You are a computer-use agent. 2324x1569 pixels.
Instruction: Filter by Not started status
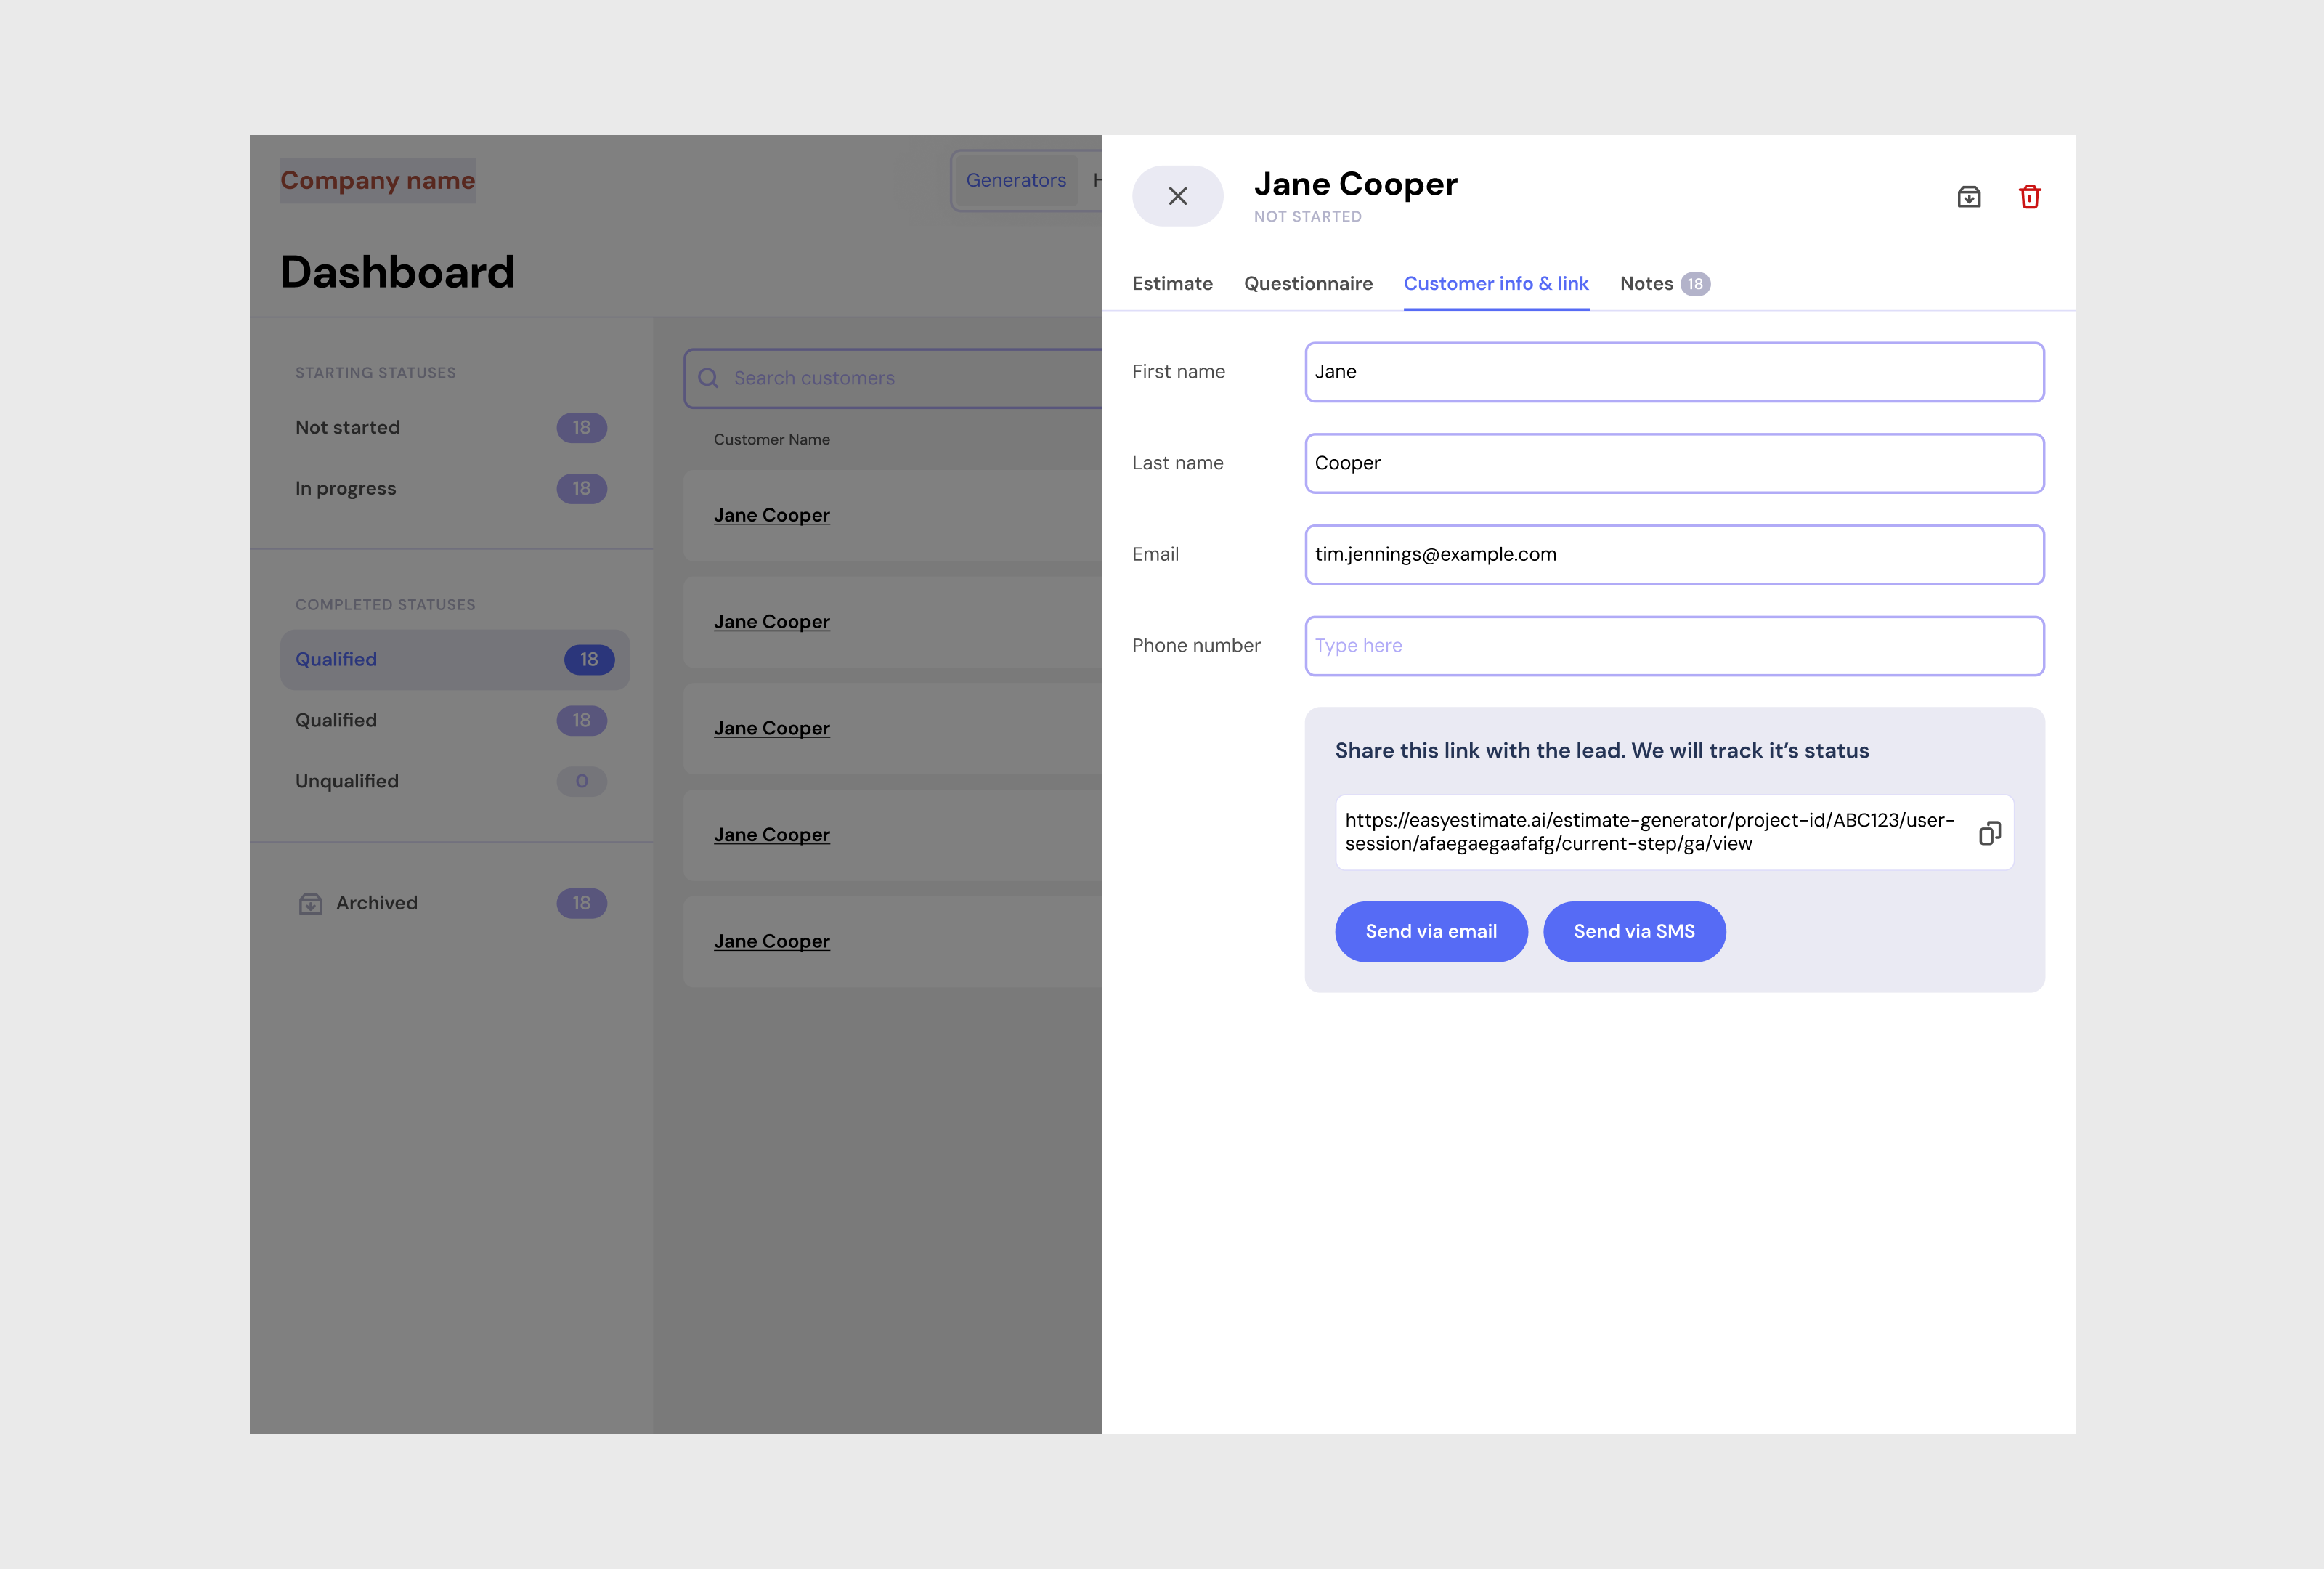(454, 428)
